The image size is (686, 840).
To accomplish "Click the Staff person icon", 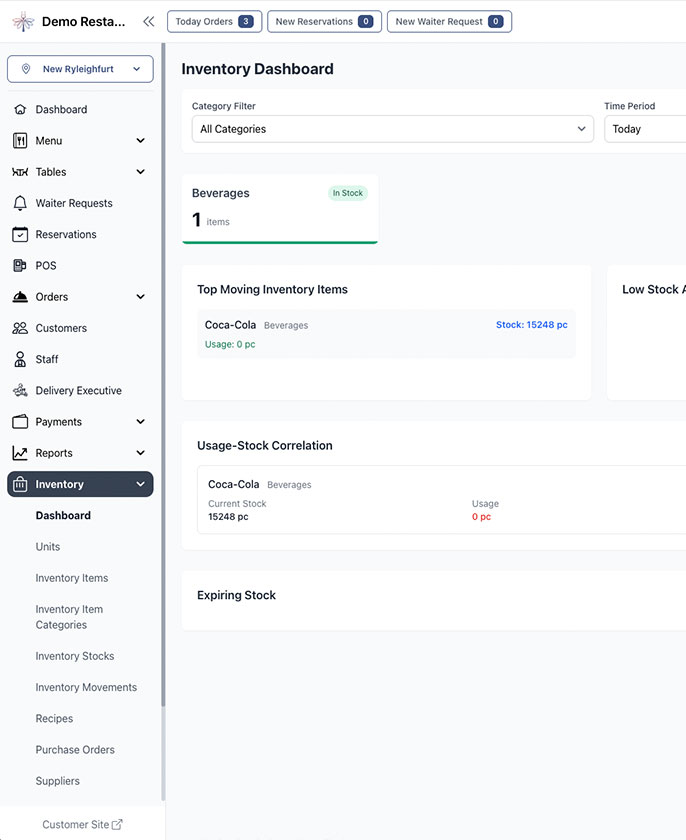I will click(x=20, y=359).
